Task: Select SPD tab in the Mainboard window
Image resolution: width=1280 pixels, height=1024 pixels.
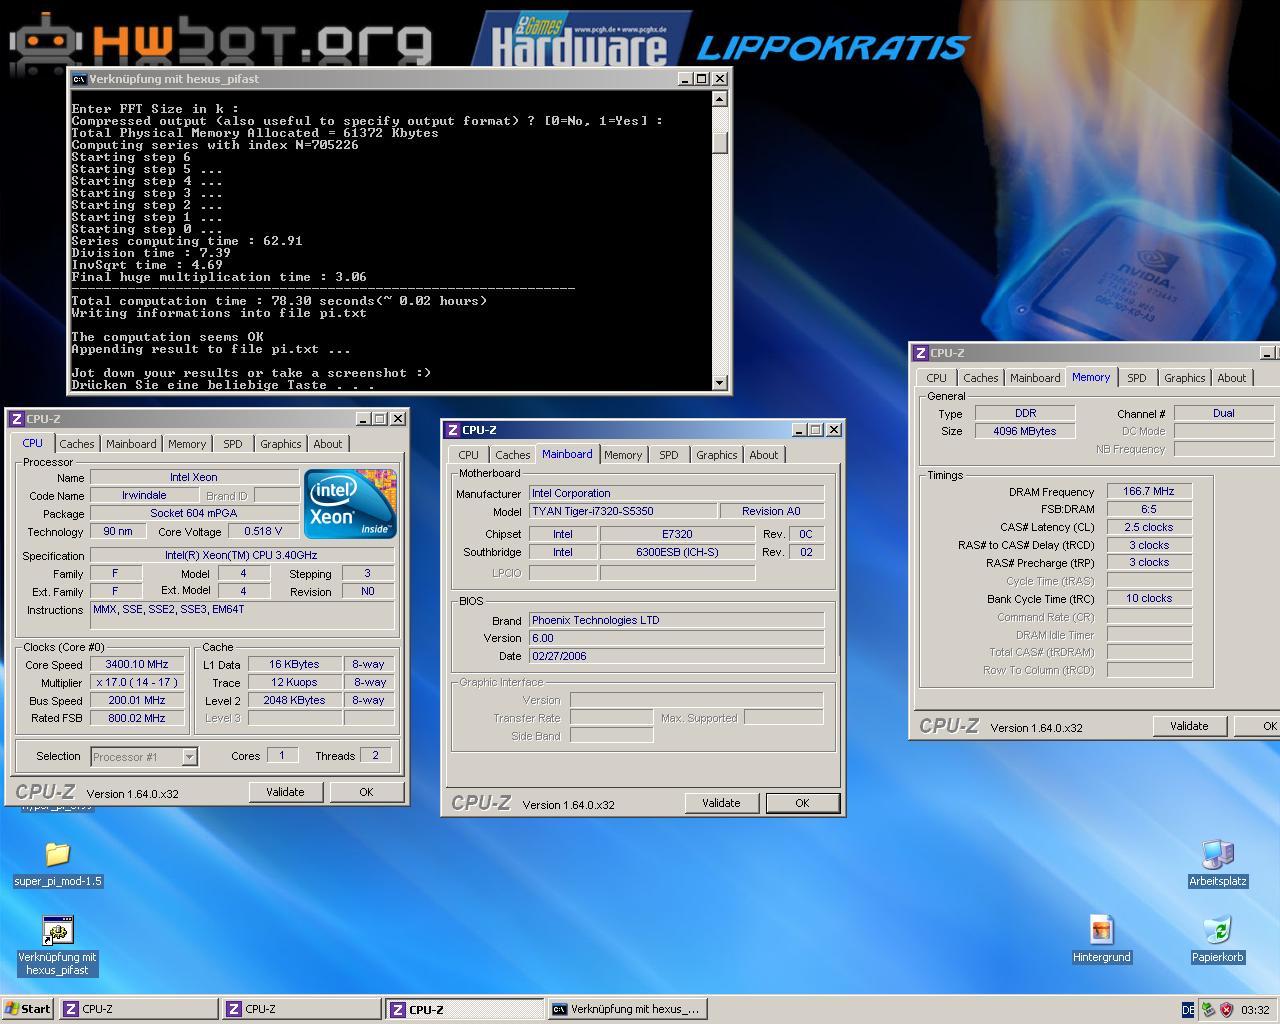Action: pyautogui.click(x=669, y=455)
